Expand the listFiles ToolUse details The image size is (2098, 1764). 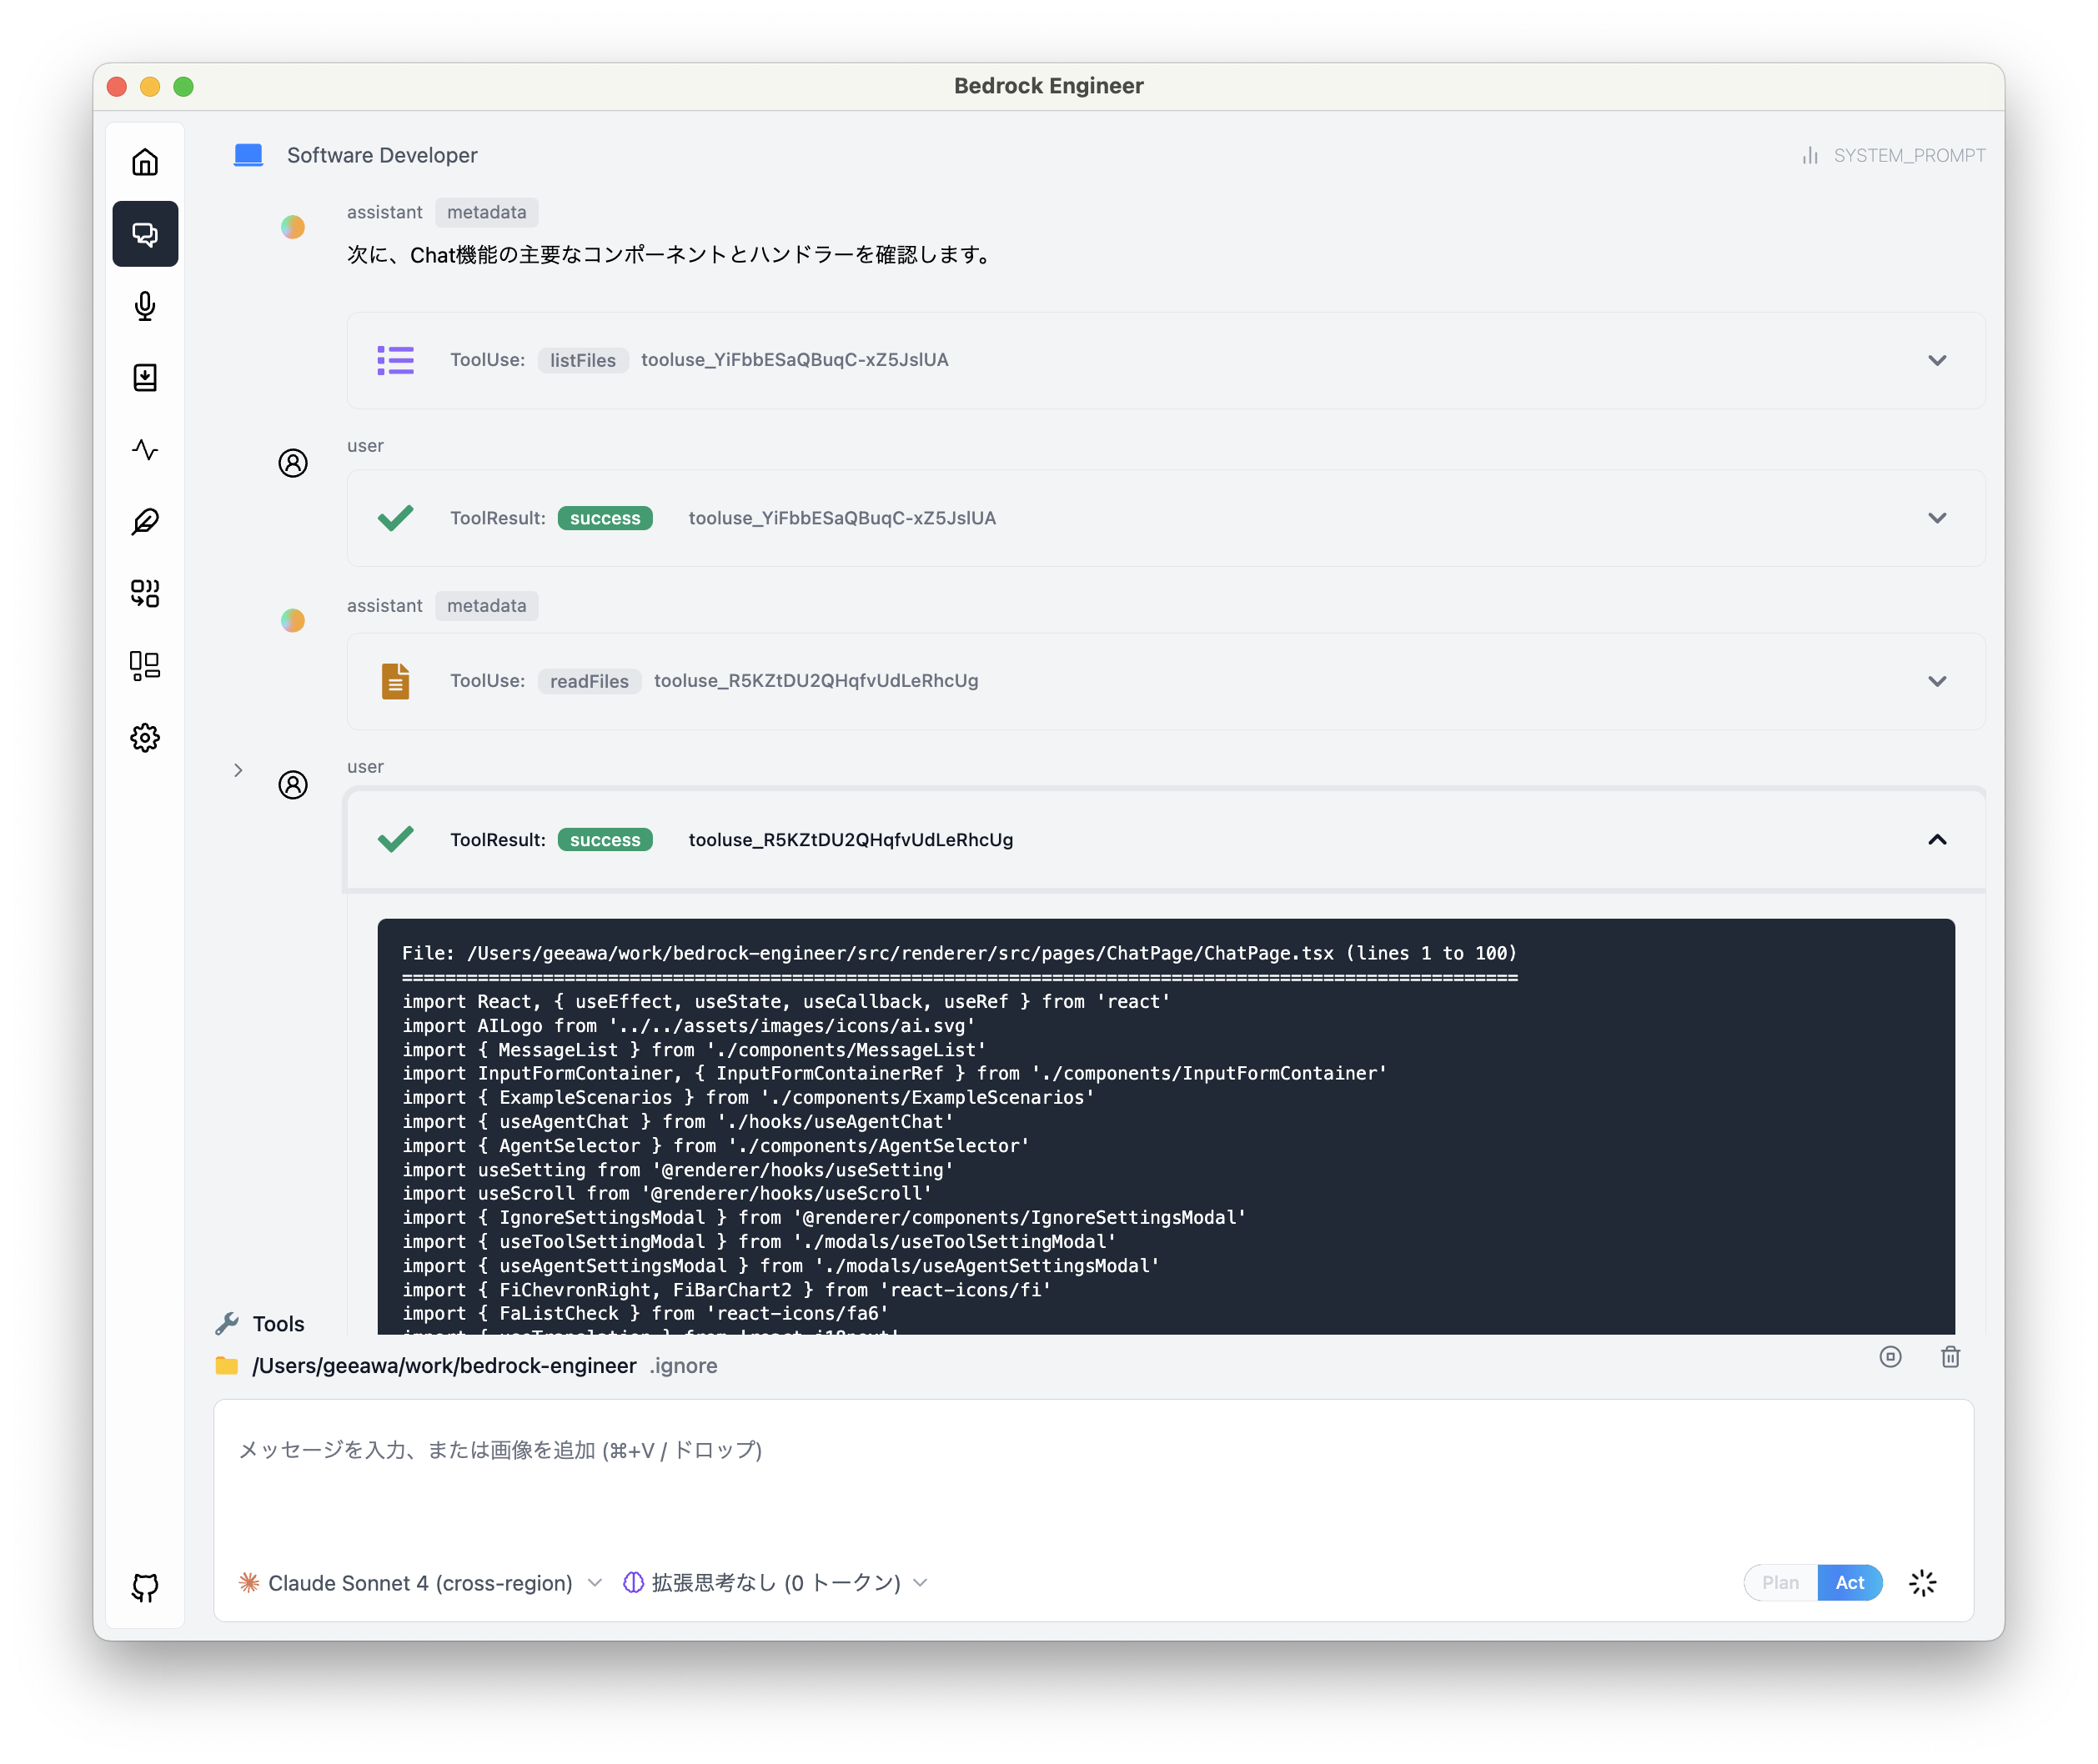click(1938, 360)
